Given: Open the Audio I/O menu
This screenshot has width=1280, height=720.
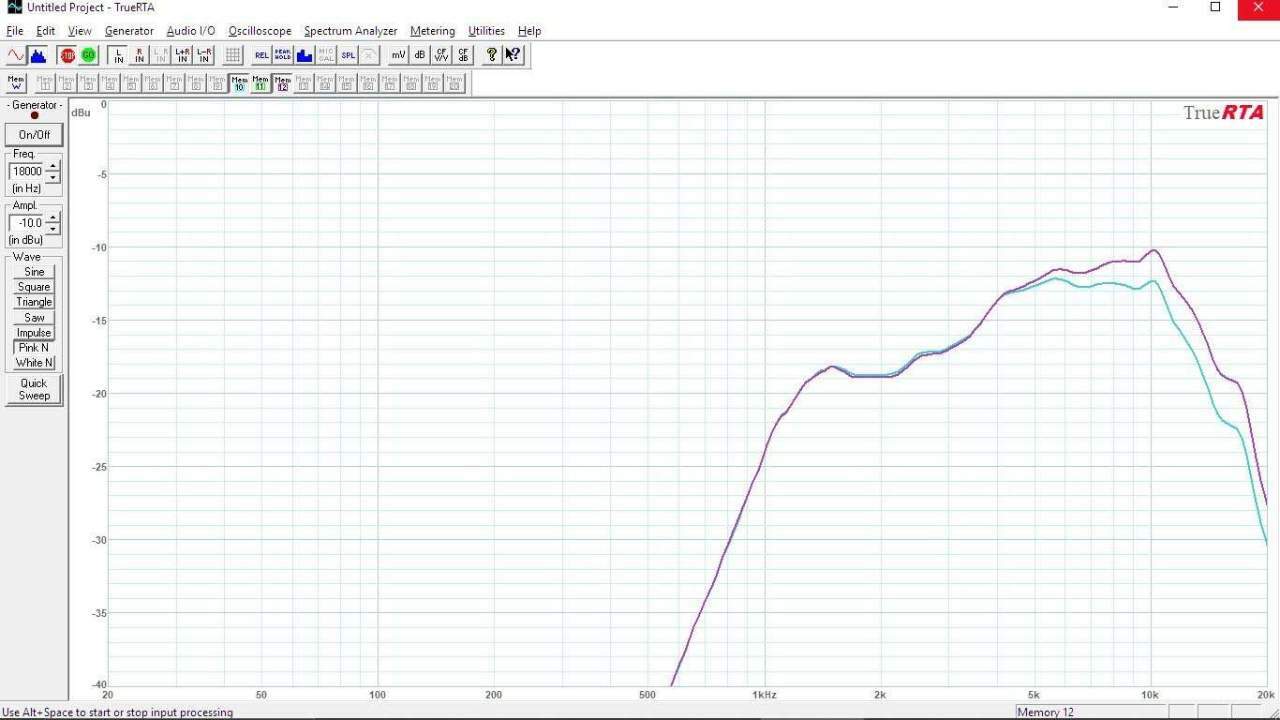Looking at the screenshot, I should point(191,31).
